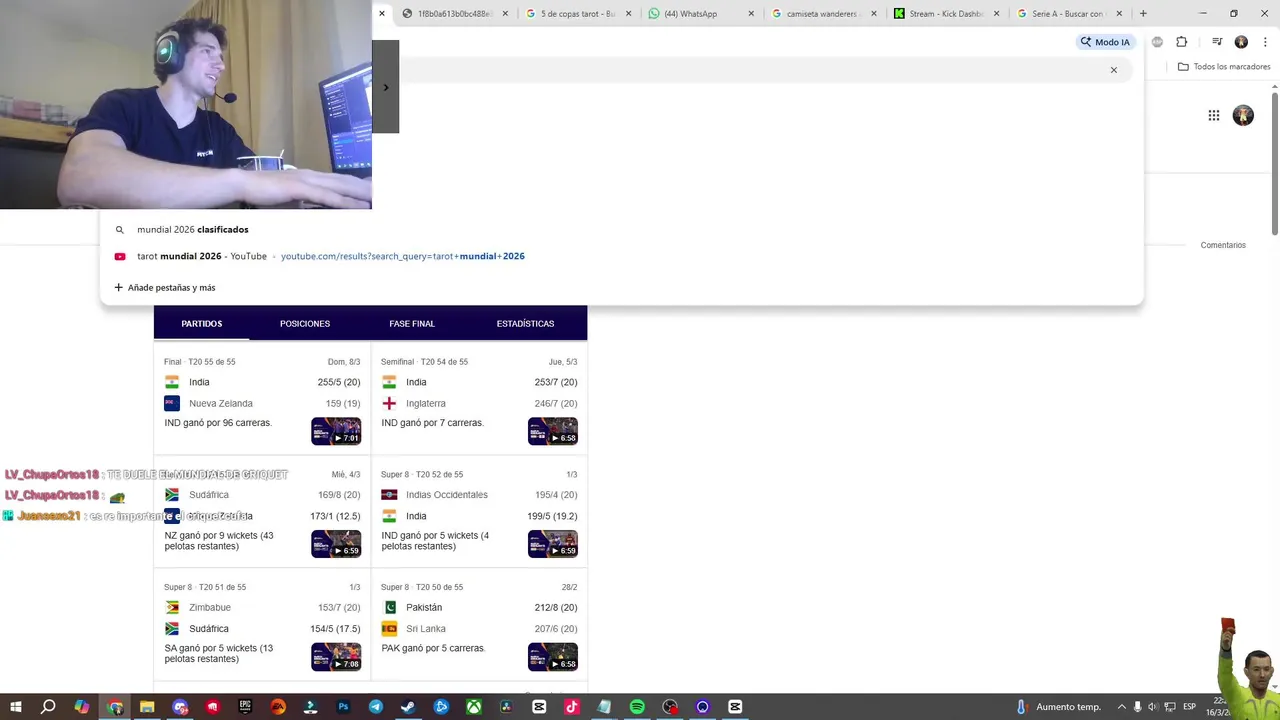Show hidden system tray icons

point(1121,707)
